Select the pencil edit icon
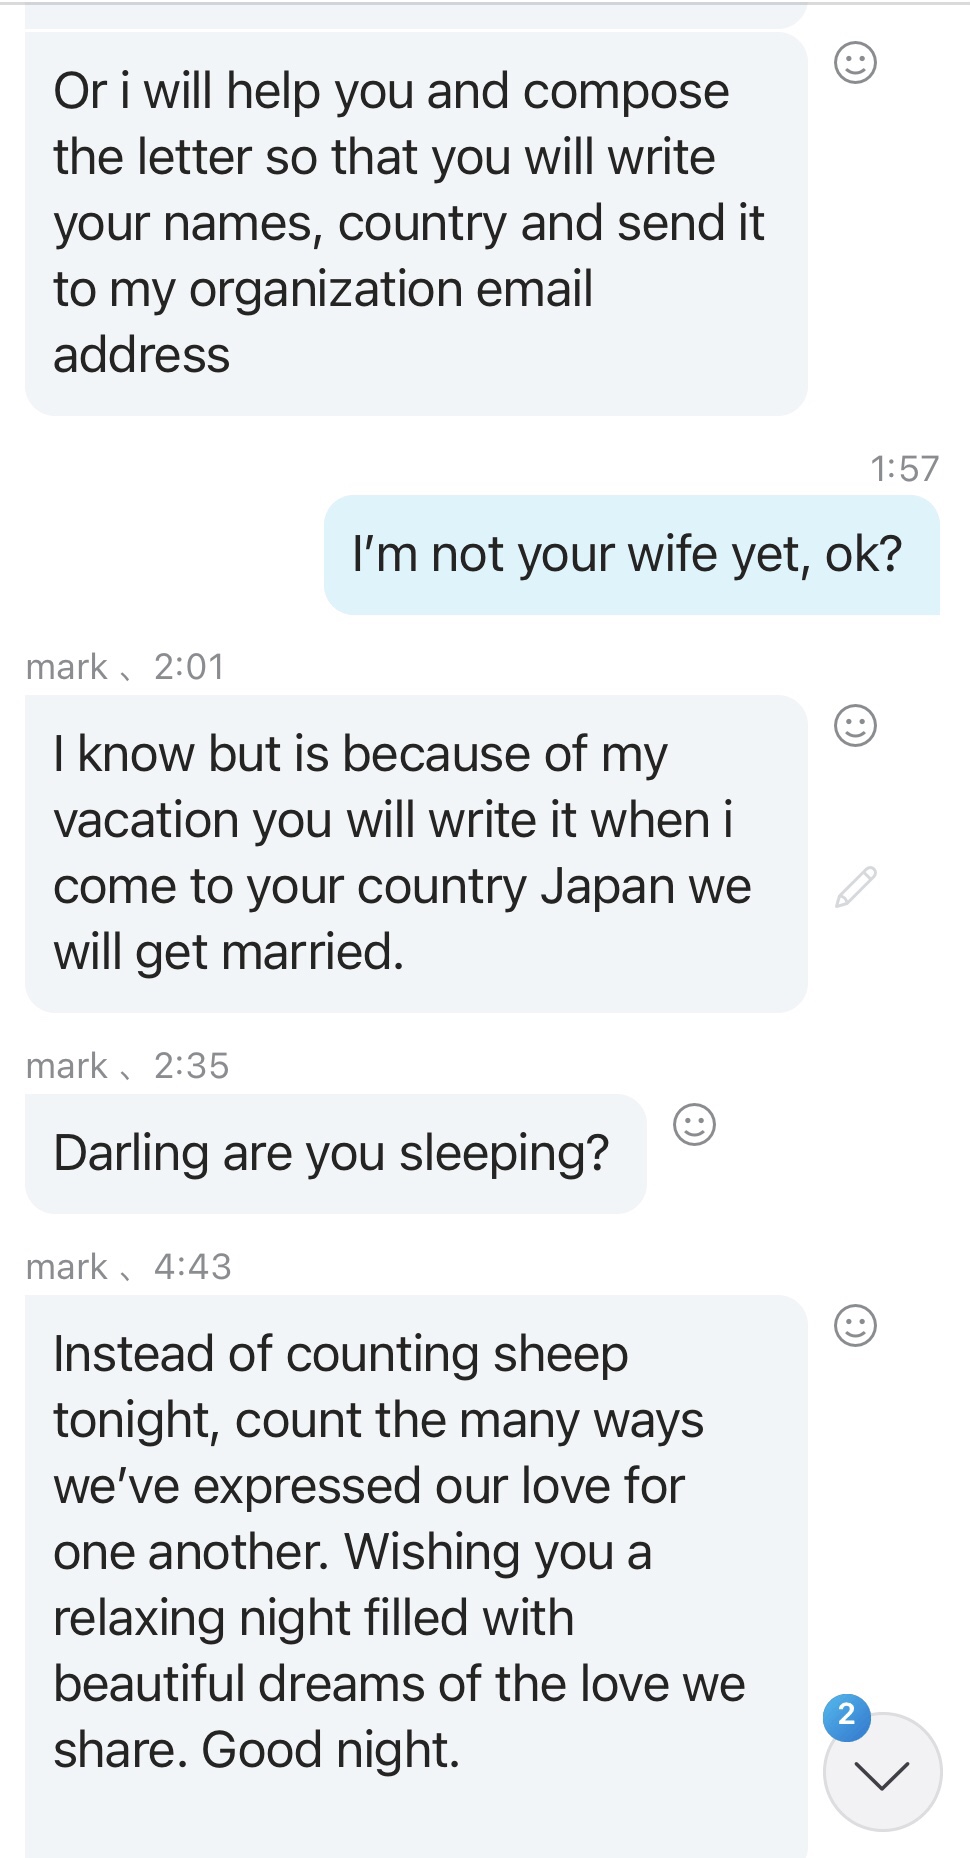This screenshot has width=970, height=1858. pyautogui.click(x=855, y=888)
